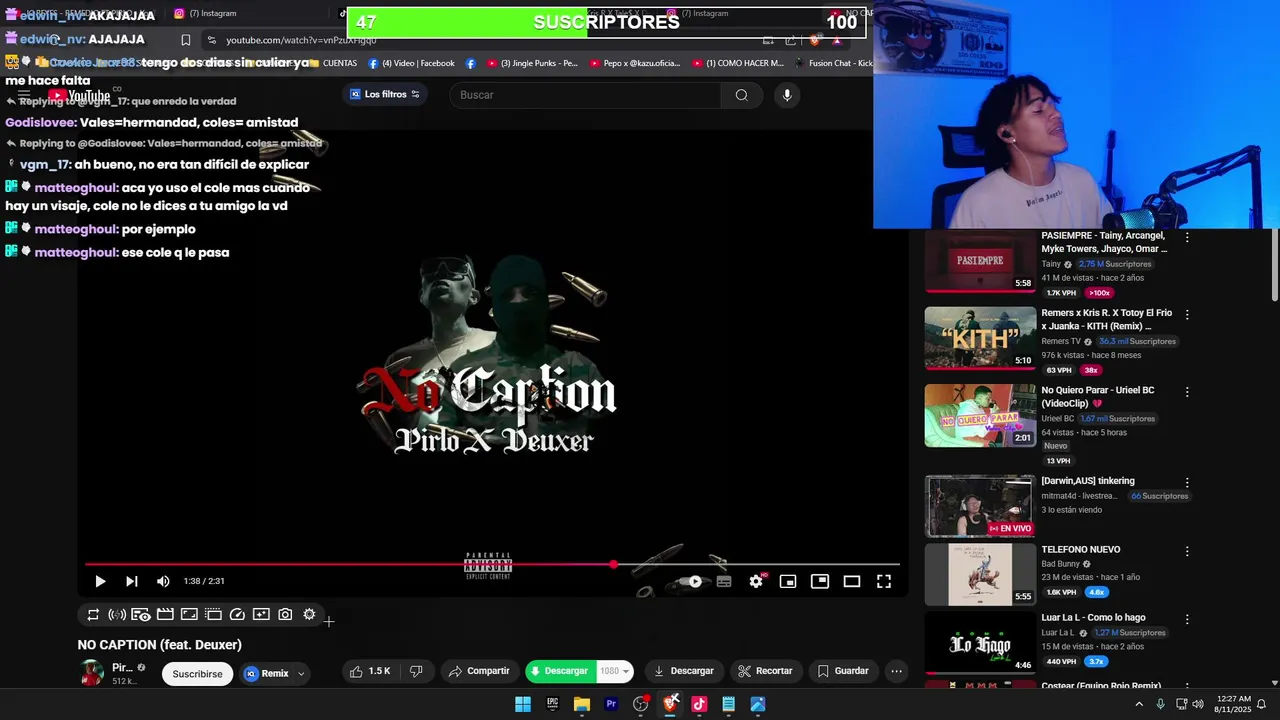This screenshot has height=720, width=1280.
Task: Click the film clapper icon below player
Action: [x=165, y=615]
